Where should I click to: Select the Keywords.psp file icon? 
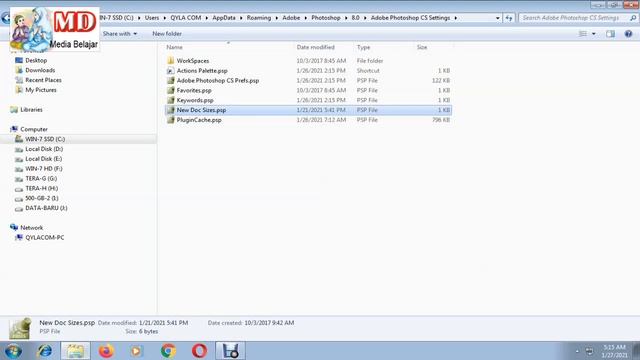[171, 100]
